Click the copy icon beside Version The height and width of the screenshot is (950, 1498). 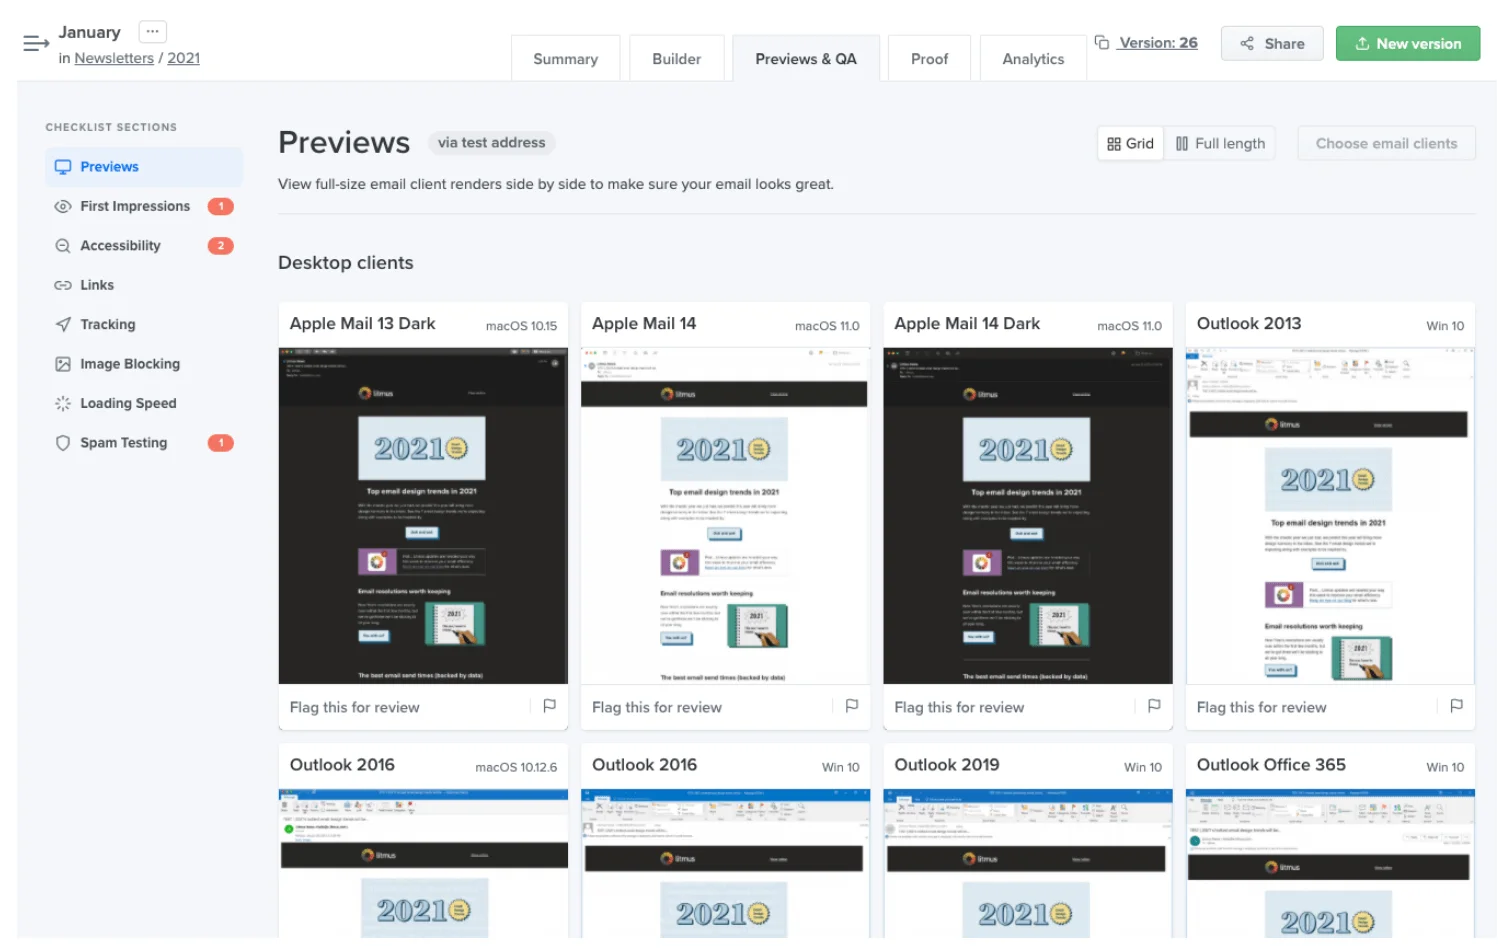1102,42
